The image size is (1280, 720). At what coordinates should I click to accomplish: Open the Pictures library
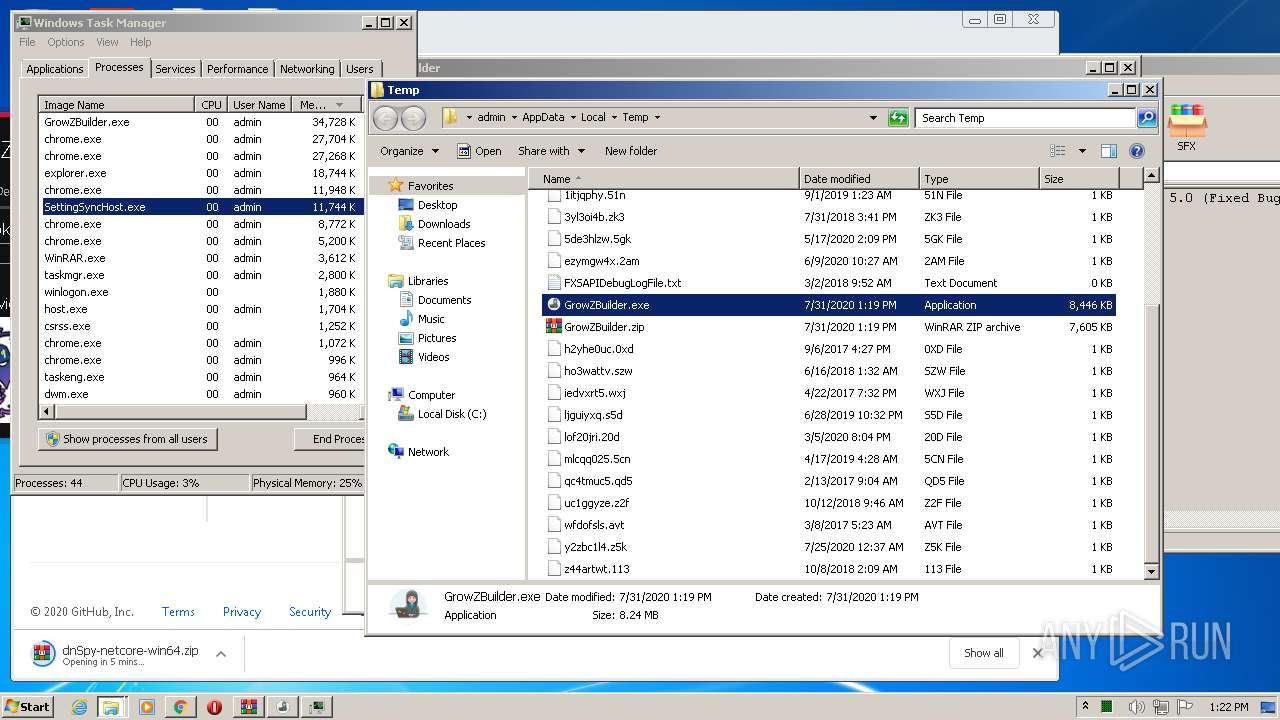(x=437, y=338)
